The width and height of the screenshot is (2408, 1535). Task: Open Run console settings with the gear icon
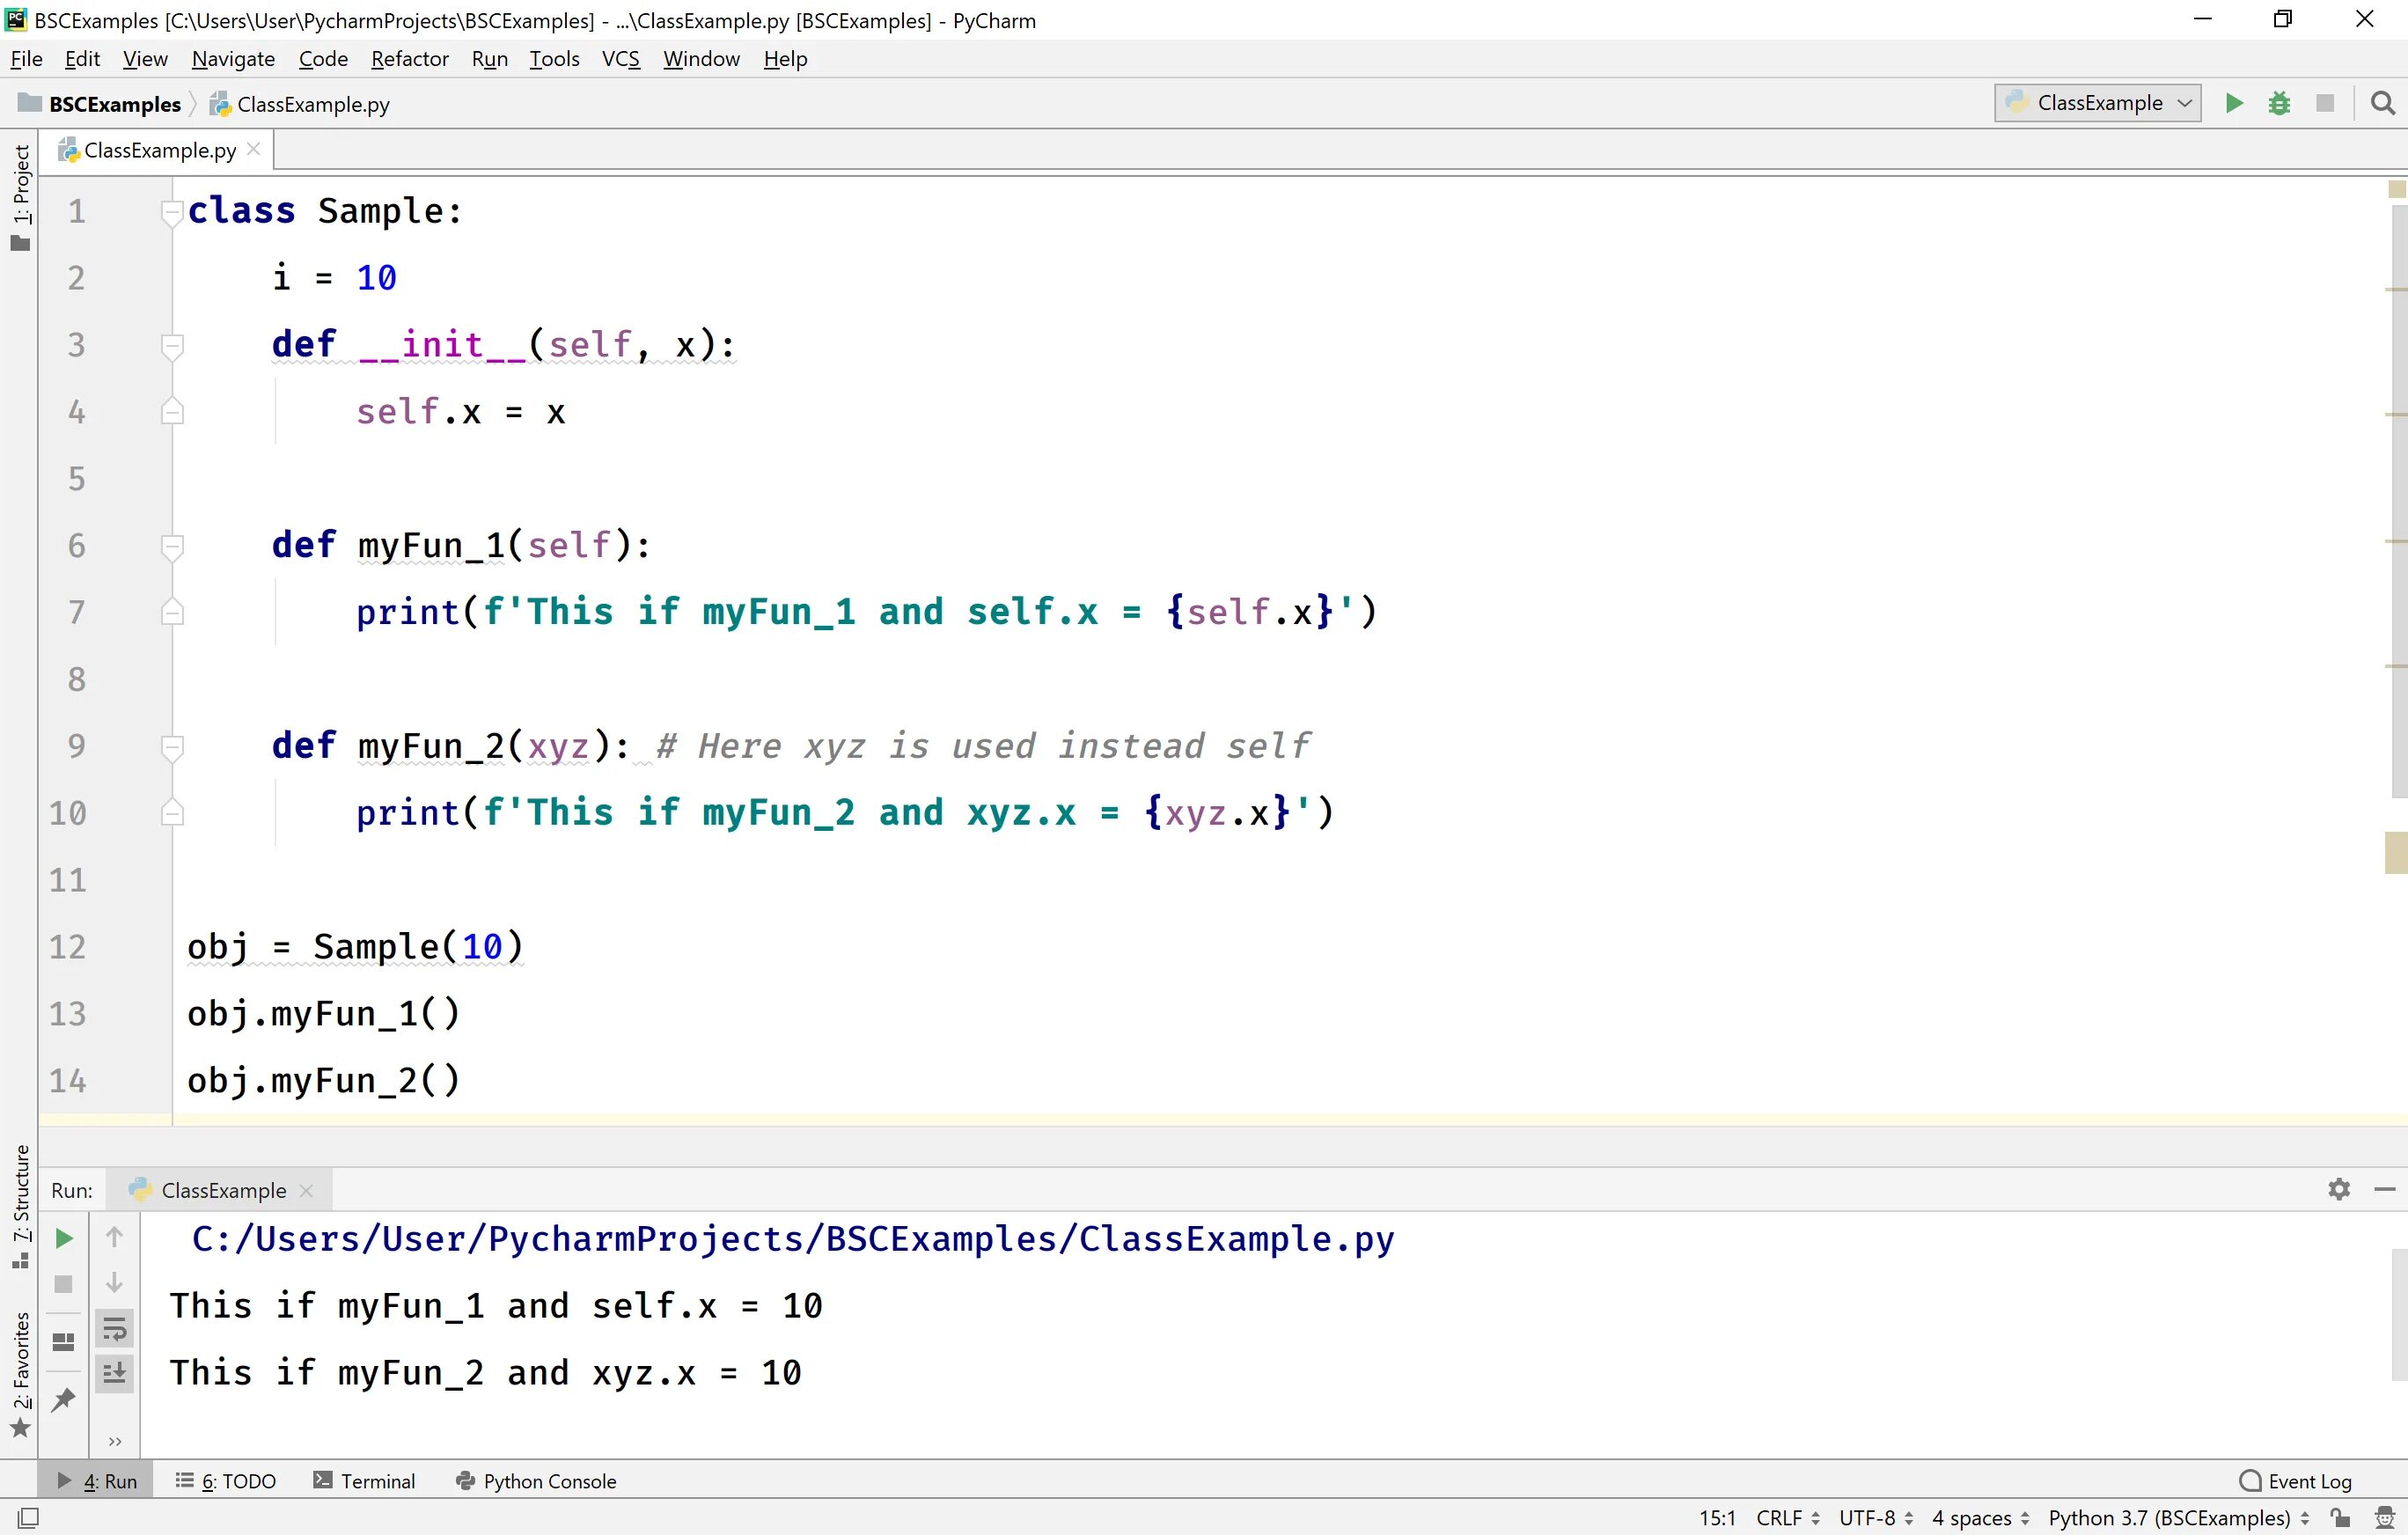coord(2338,1189)
